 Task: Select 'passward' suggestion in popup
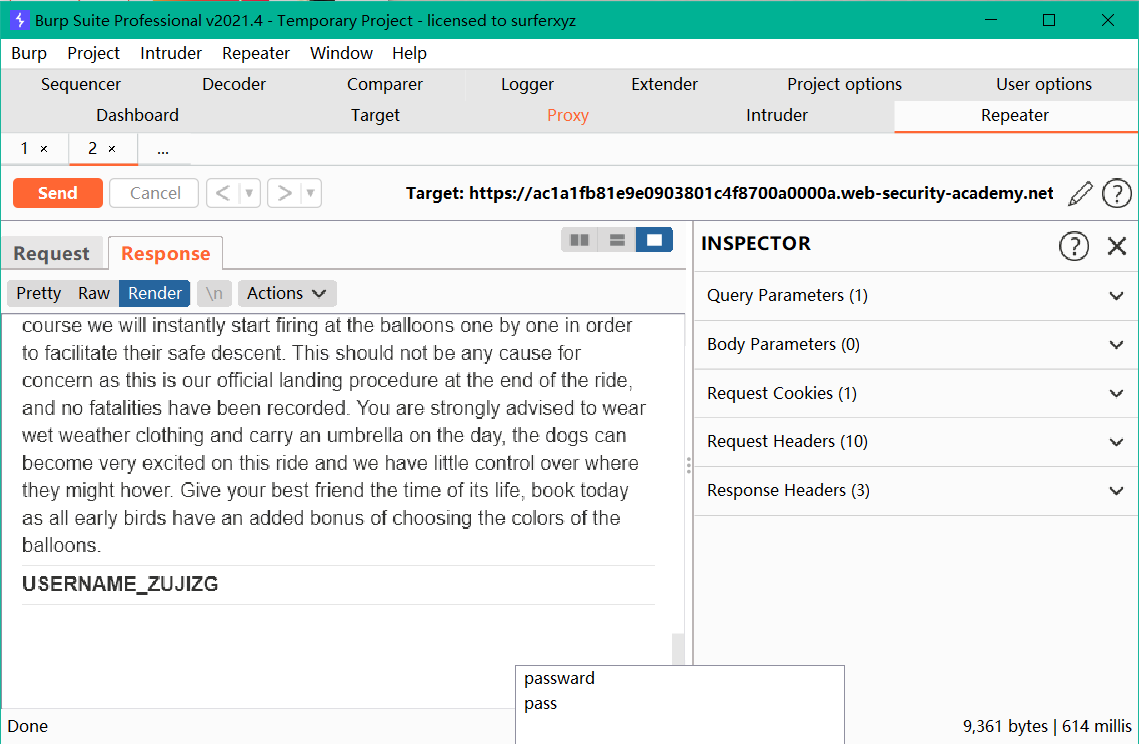(x=559, y=679)
